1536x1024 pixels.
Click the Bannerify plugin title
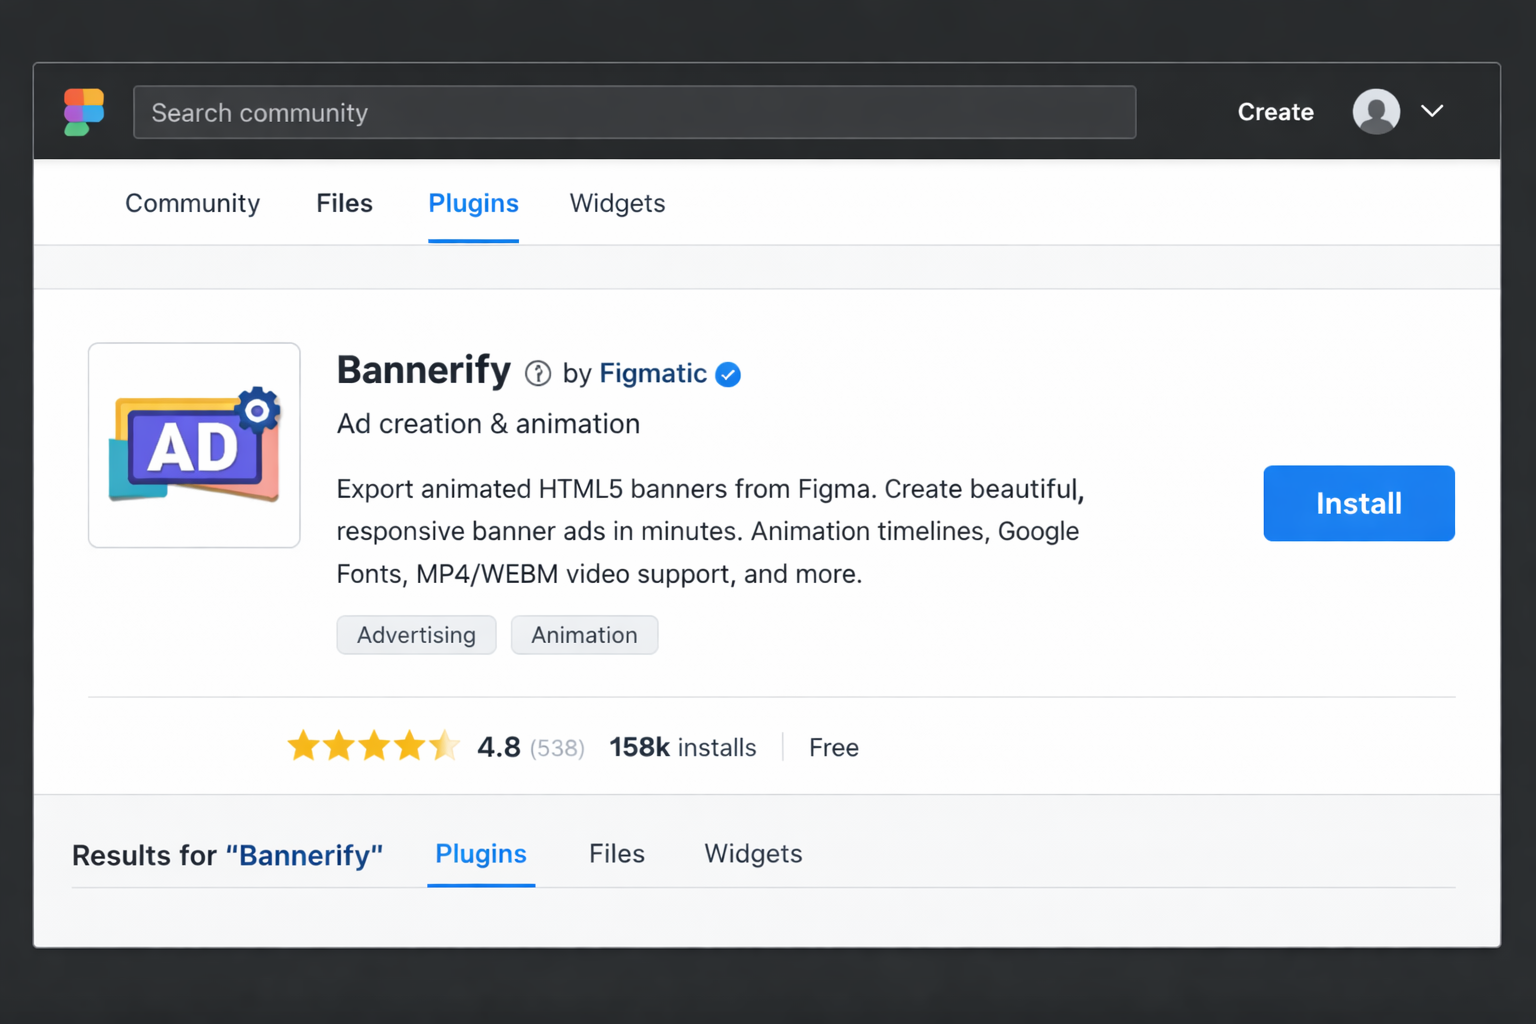coord(424,370)
